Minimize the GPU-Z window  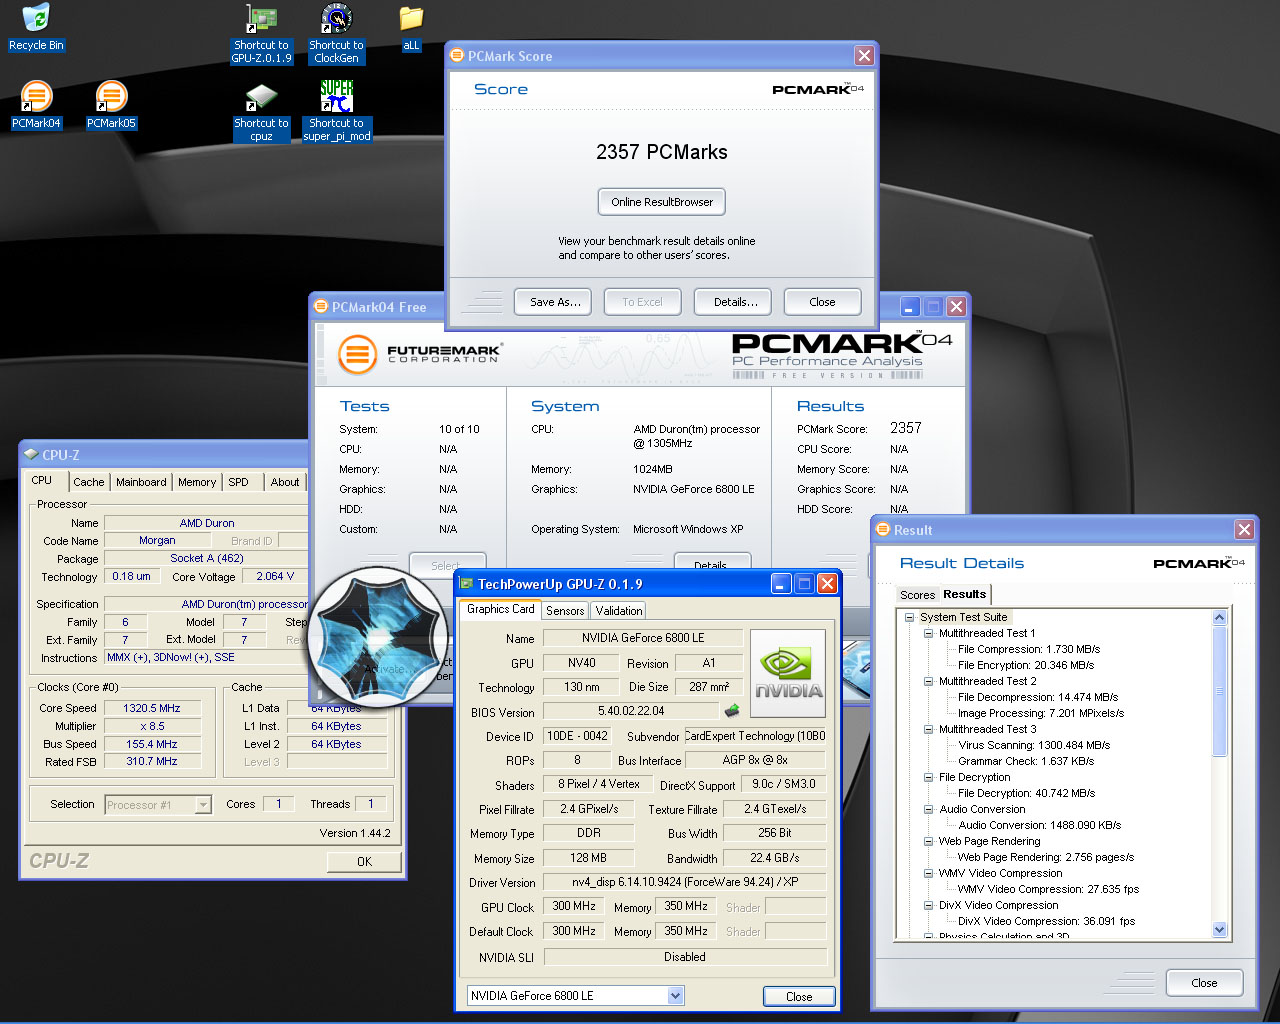pyautogui.click(x=781, y=583)
